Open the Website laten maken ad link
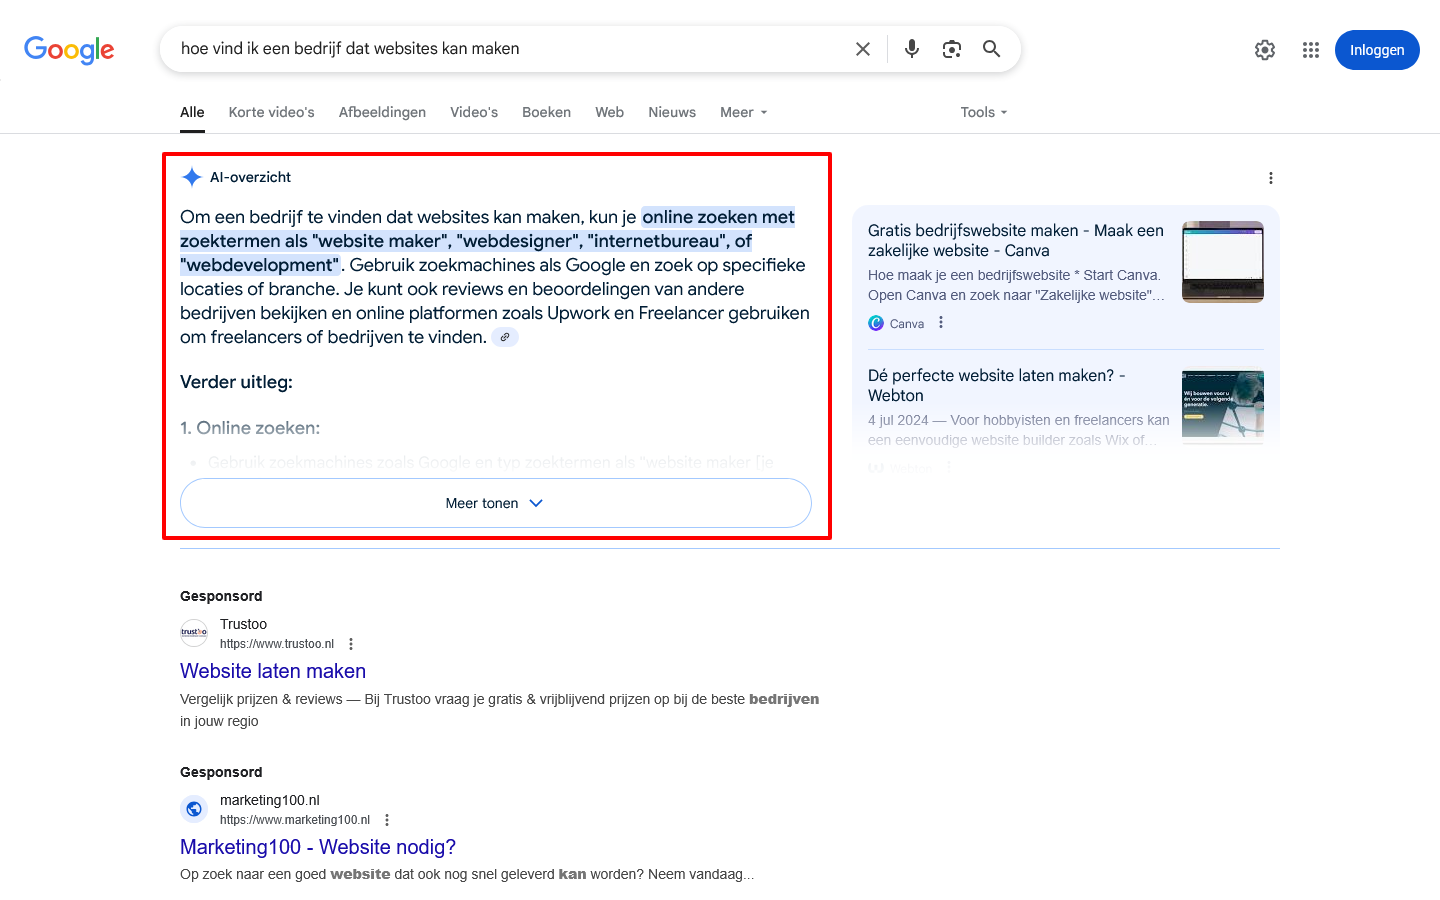The height and width of the screenshot is (900, 1440). point(273,671)
